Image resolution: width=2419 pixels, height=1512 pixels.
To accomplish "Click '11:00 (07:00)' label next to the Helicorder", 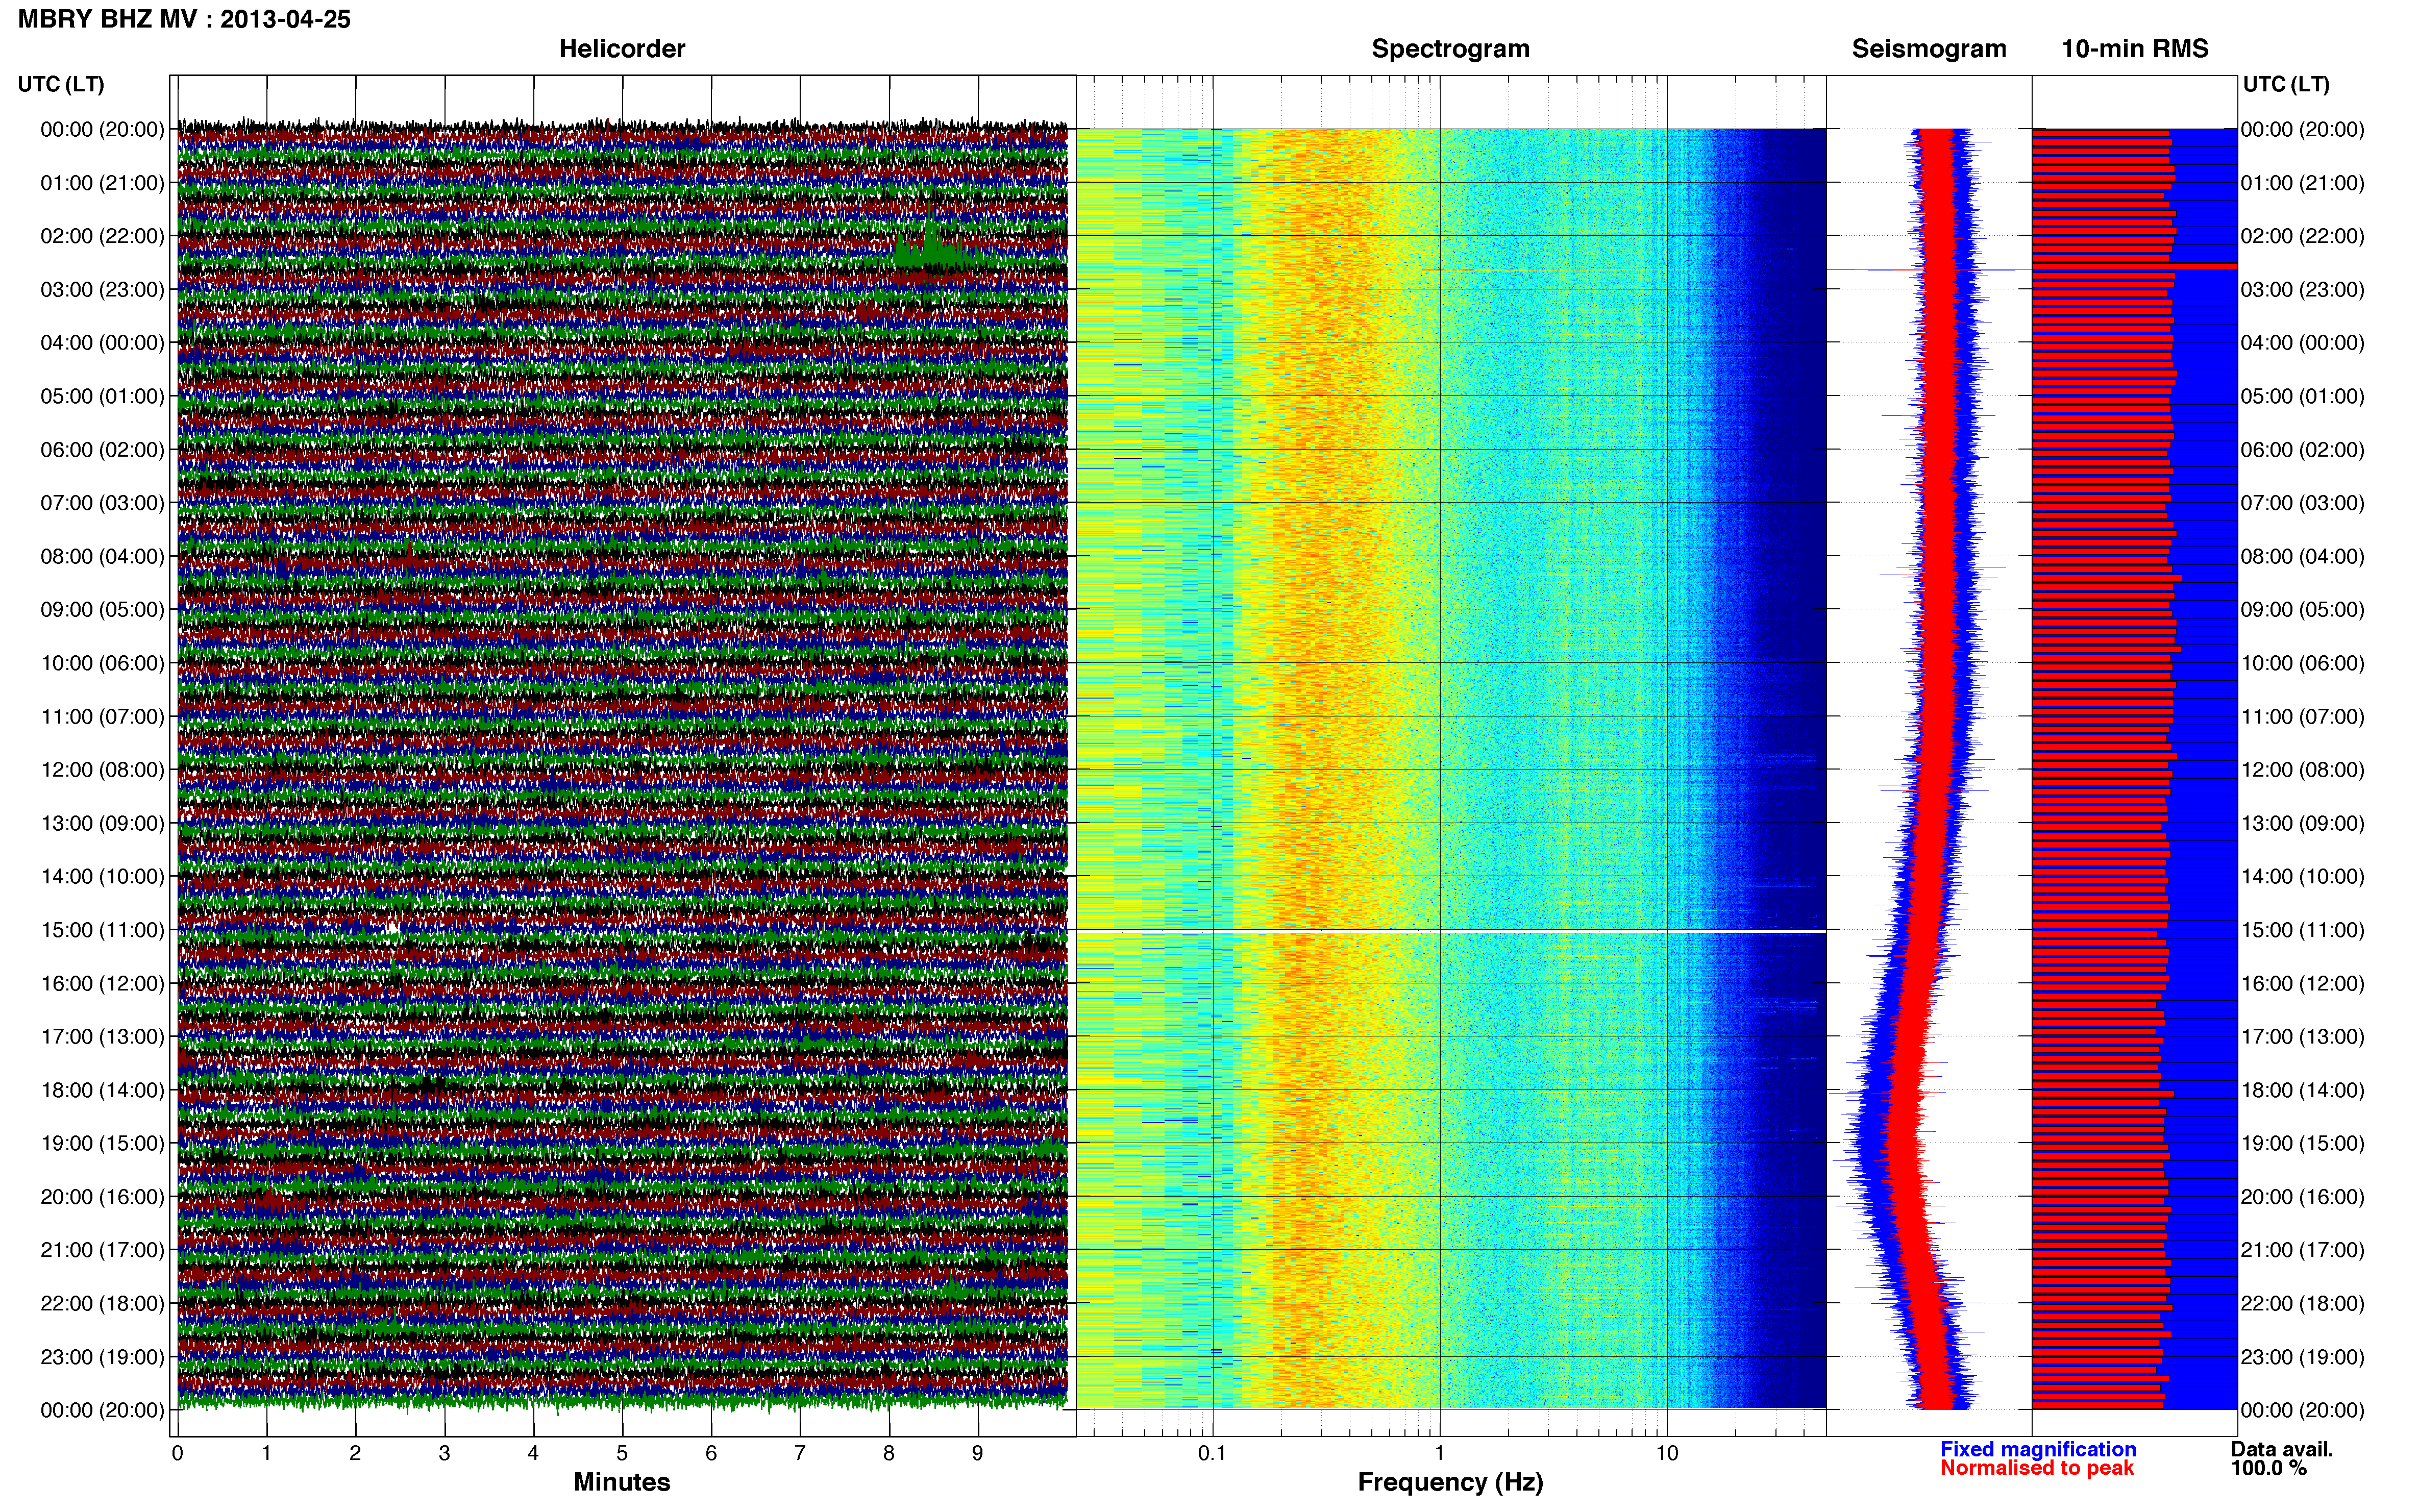I will (x=102, y=717).
